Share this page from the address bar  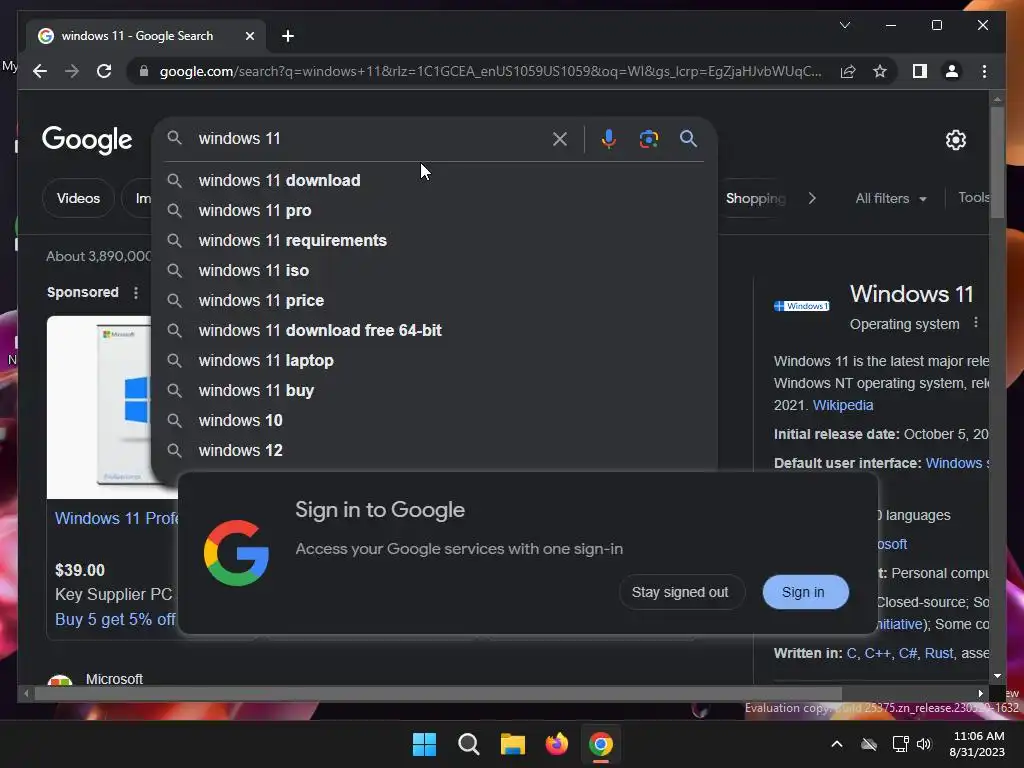(848, 71)
